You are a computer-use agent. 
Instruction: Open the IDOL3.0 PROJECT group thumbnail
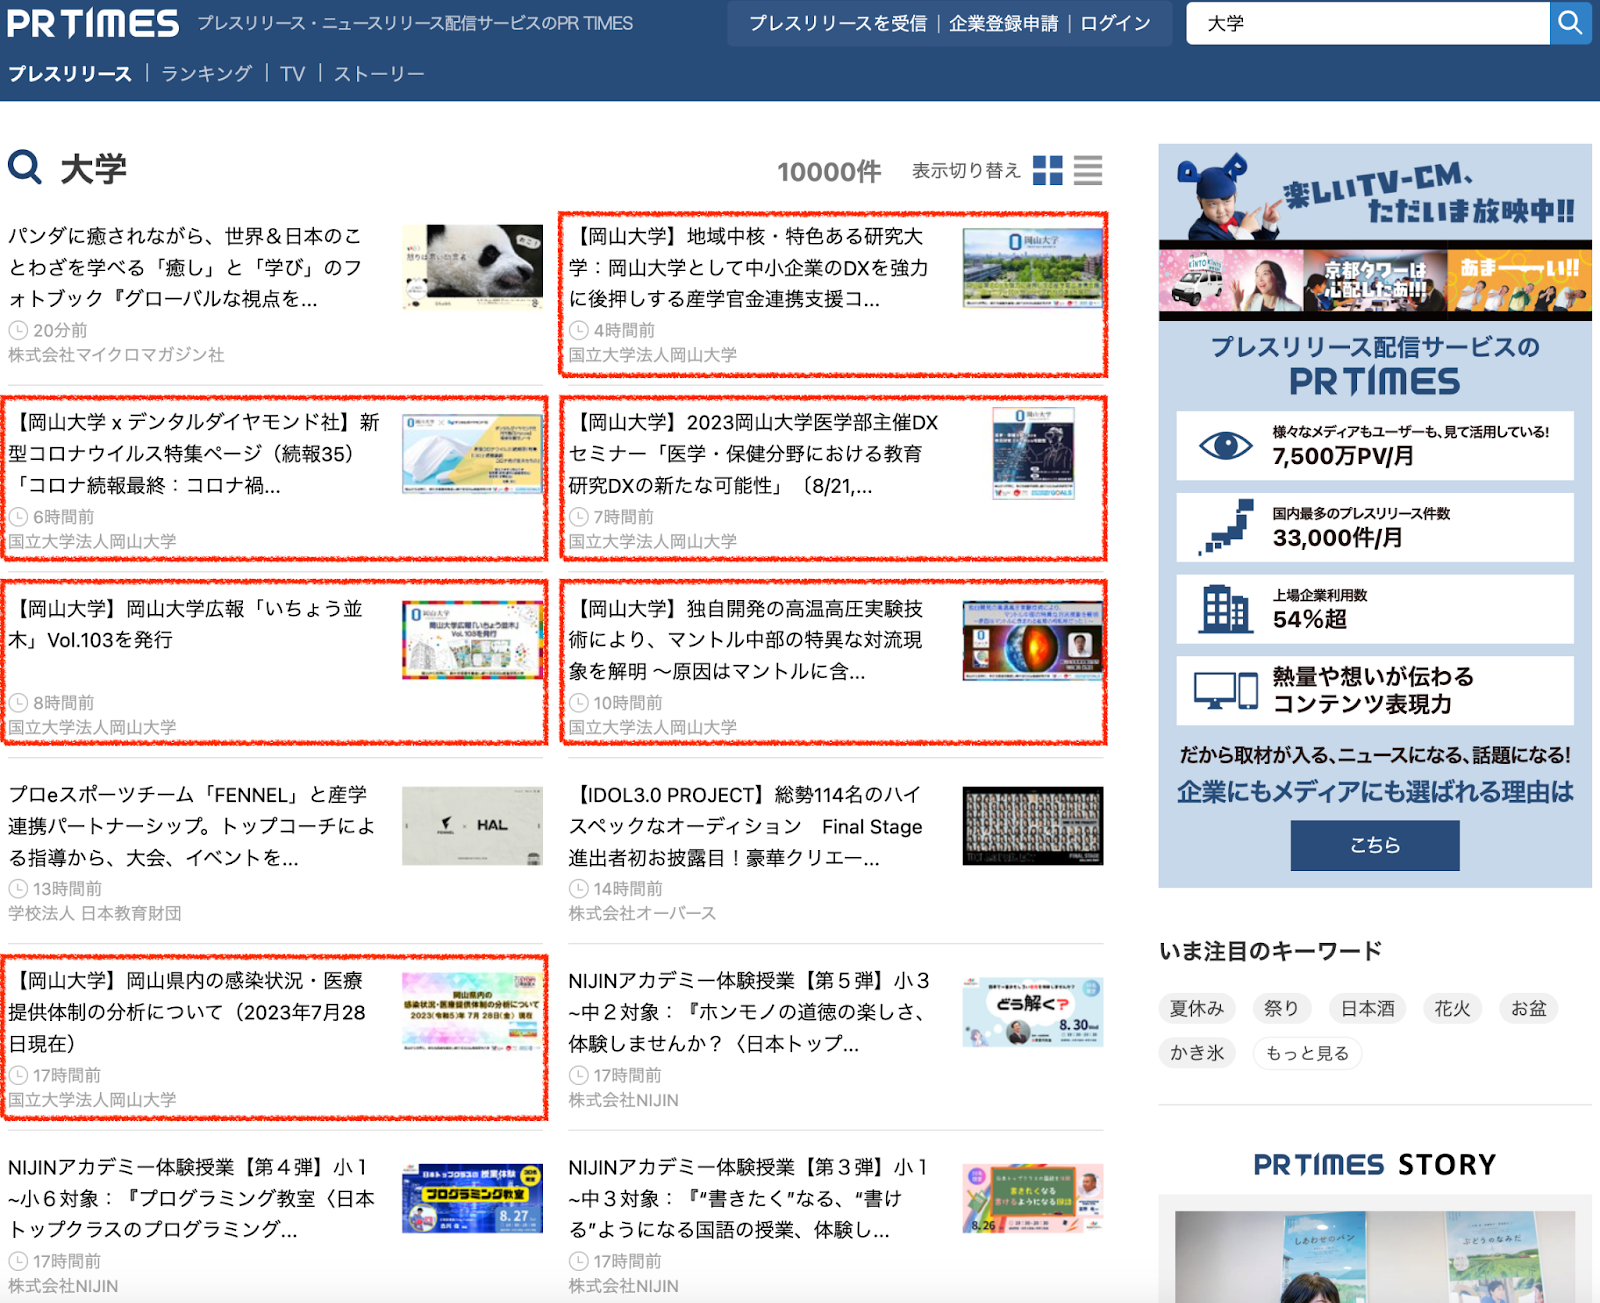pyautogui.click(x=1033, y=826)
